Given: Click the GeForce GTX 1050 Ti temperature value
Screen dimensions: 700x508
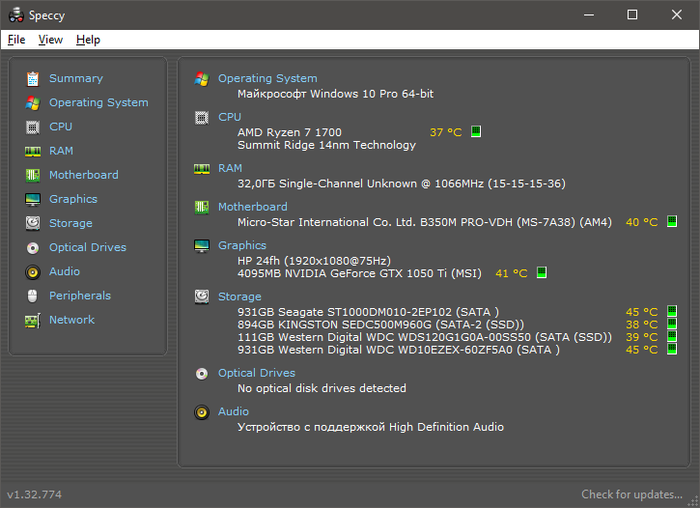Looking at the screenshot, I should pyautogui.click(x=511, y=273).
